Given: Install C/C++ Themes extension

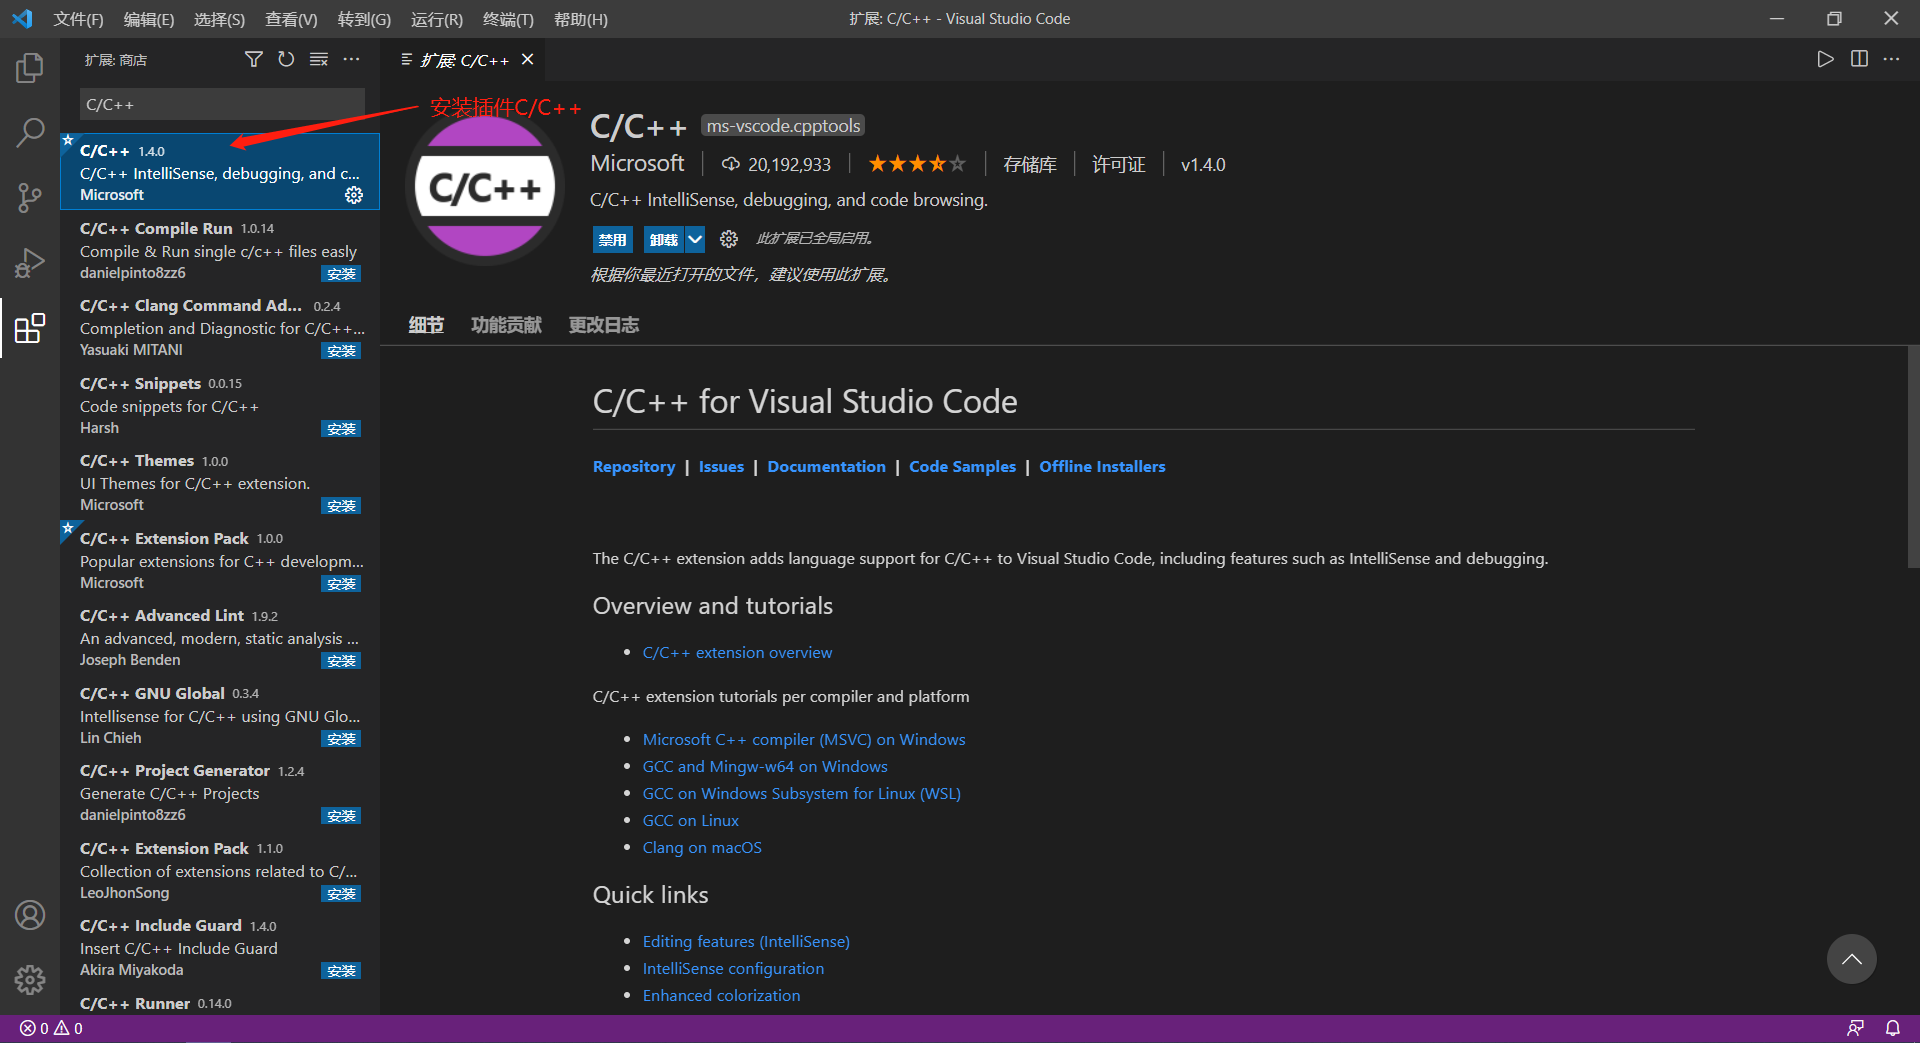Looking at the screenshot, I should (x=341, y=506).
